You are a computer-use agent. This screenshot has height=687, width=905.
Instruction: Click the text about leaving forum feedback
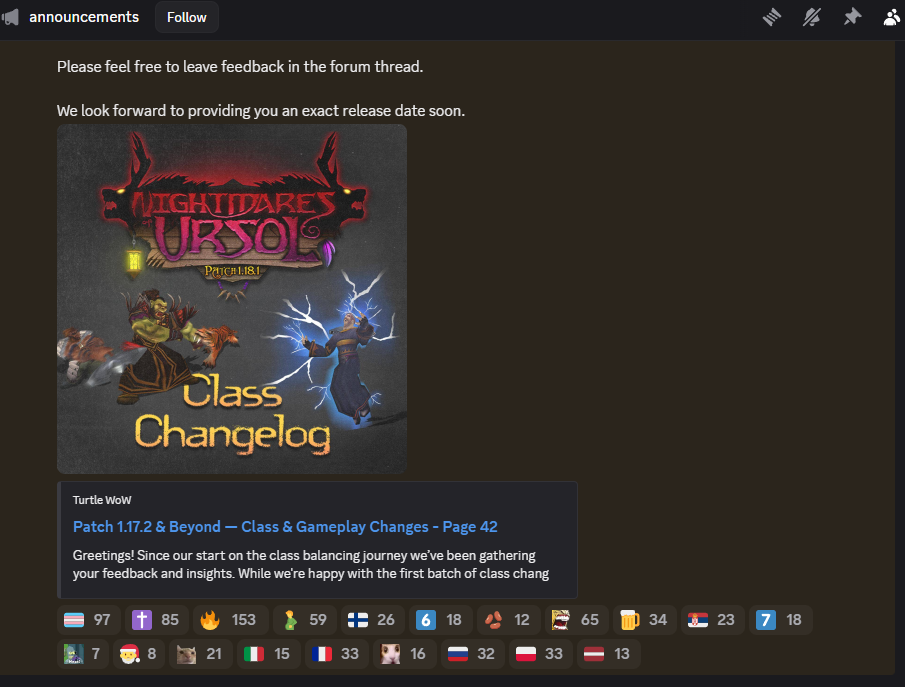coord(240,67)
